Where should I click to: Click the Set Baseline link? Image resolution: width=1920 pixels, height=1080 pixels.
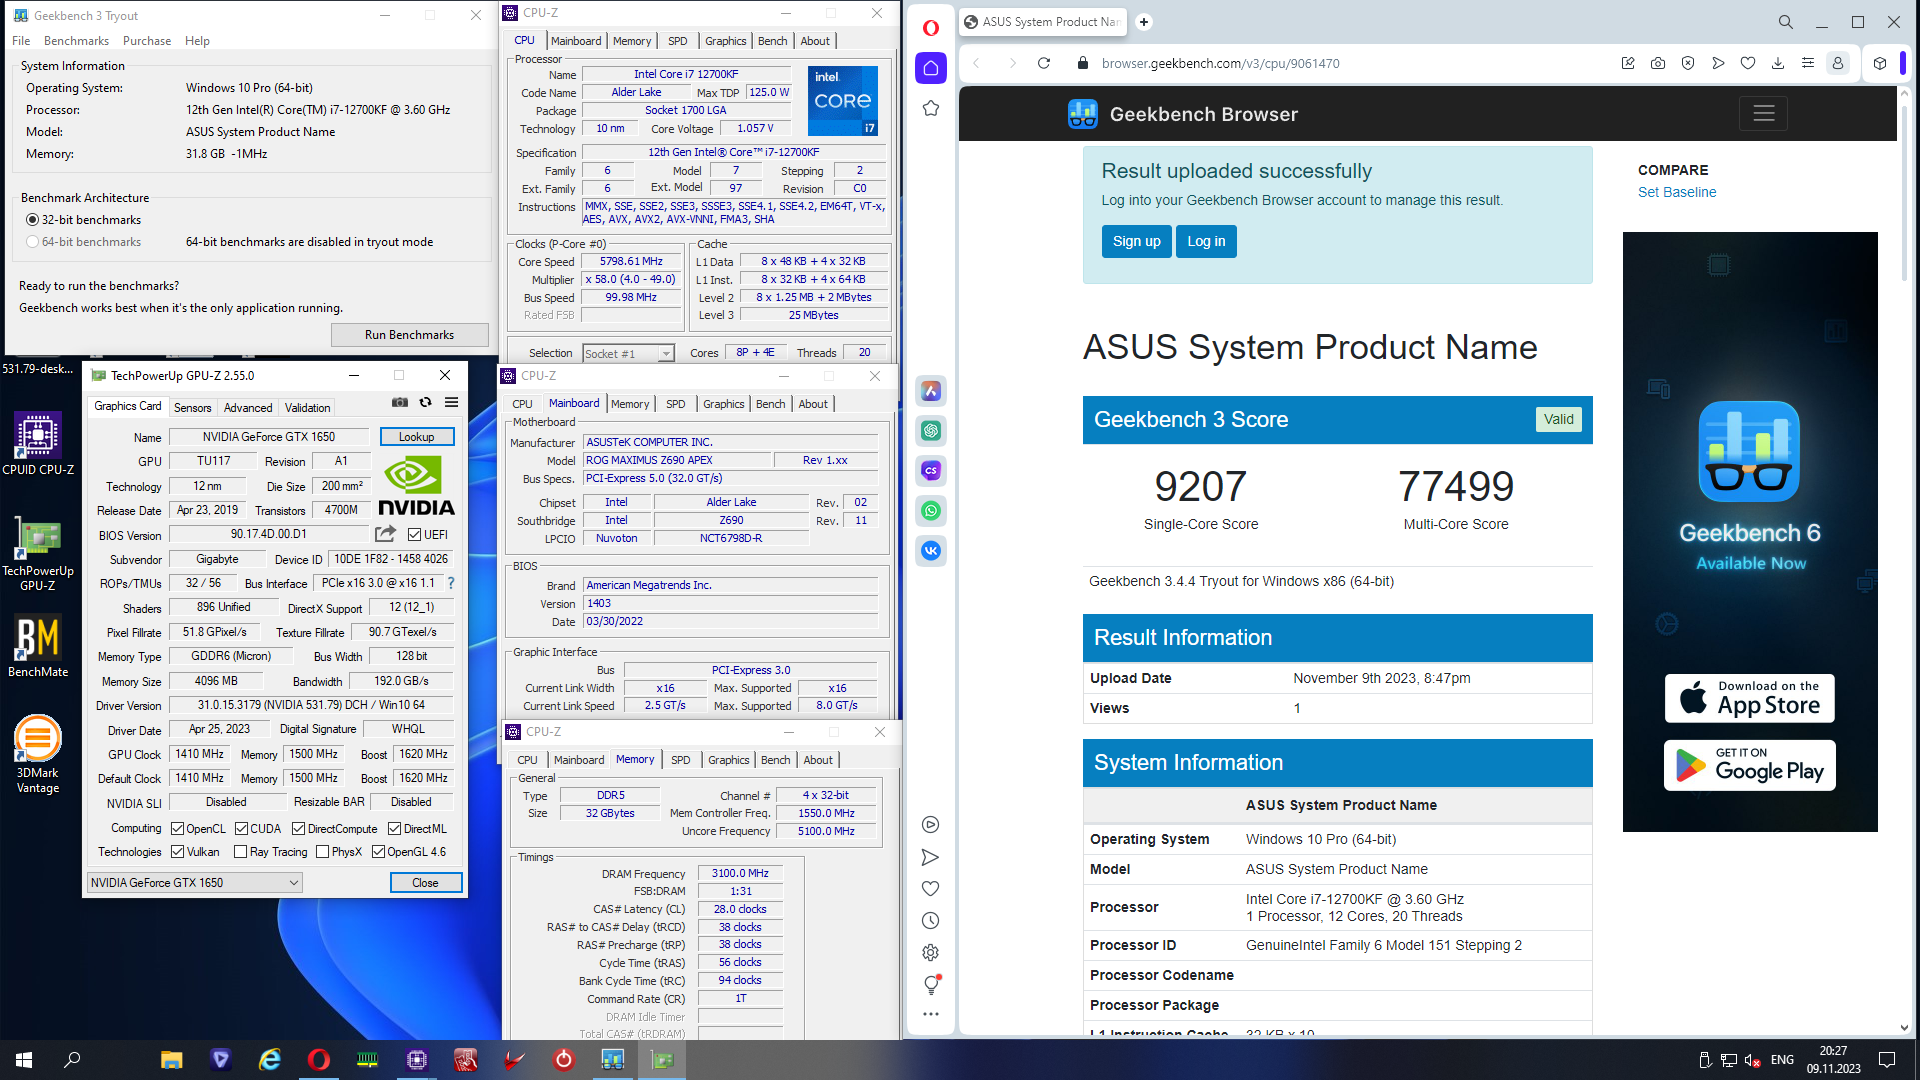click(x=1677, y=192)
